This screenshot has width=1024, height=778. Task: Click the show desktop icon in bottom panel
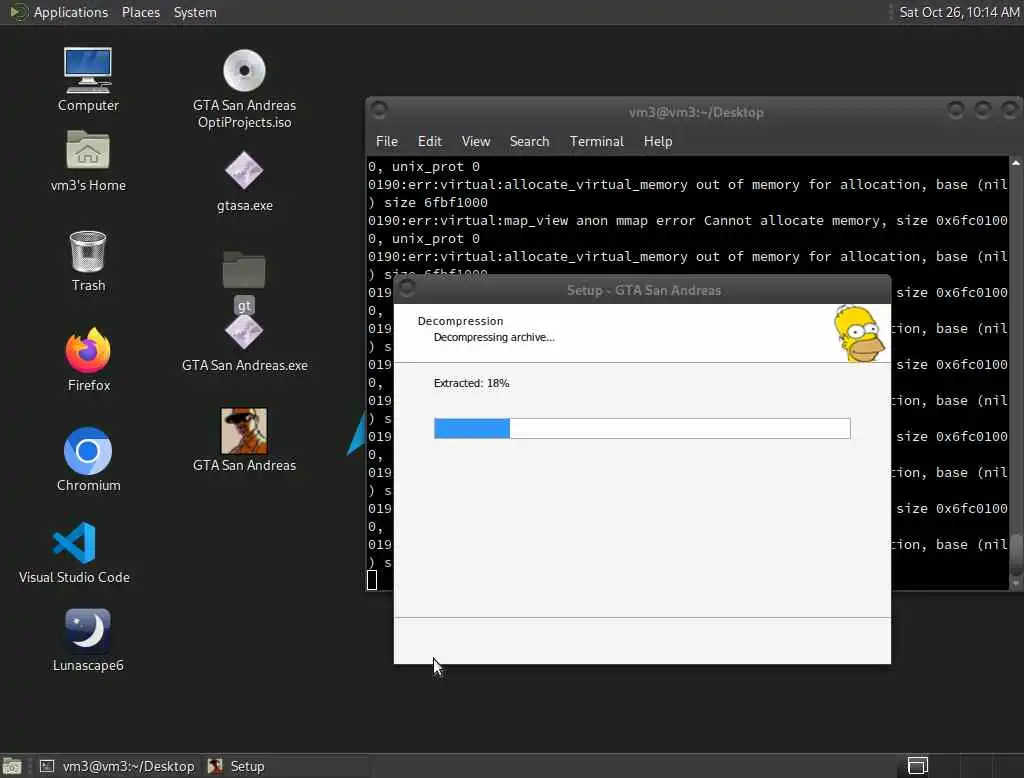[12, 766]
